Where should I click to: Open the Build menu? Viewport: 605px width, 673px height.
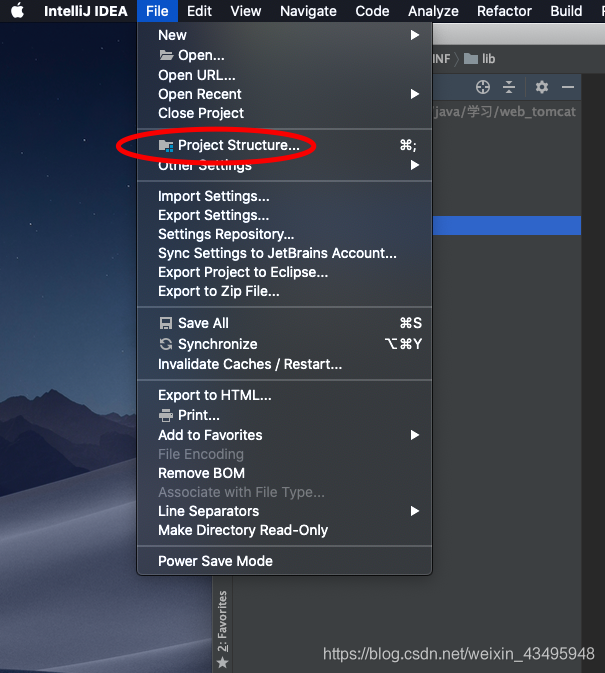[x=566, y=11]
